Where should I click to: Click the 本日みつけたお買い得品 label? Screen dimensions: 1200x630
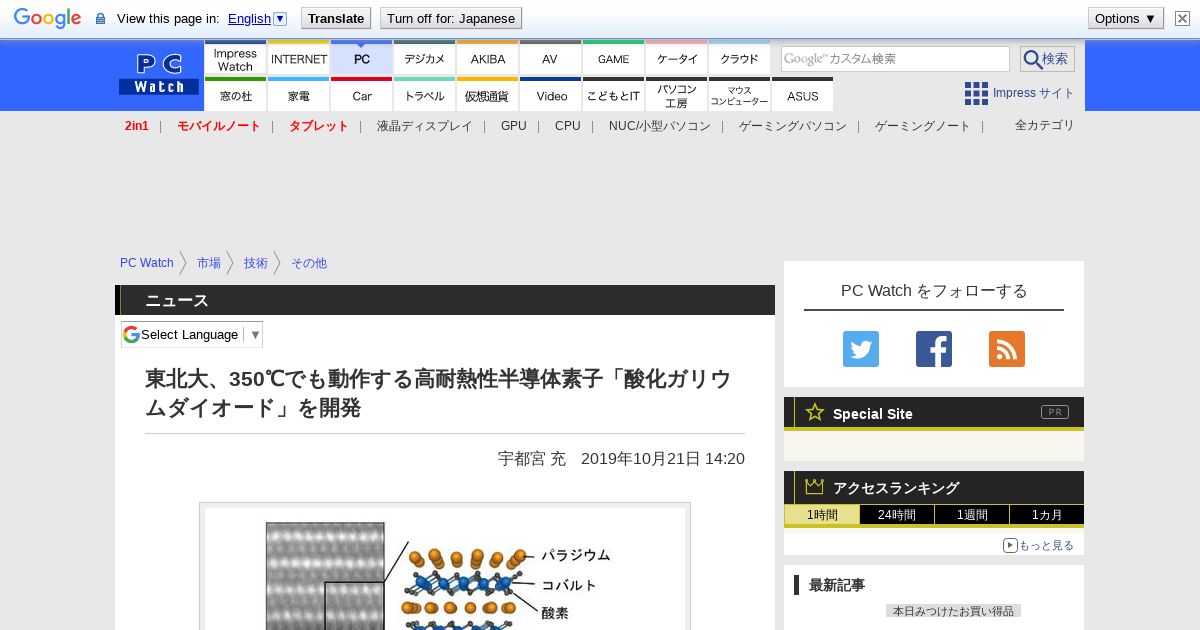953,610
